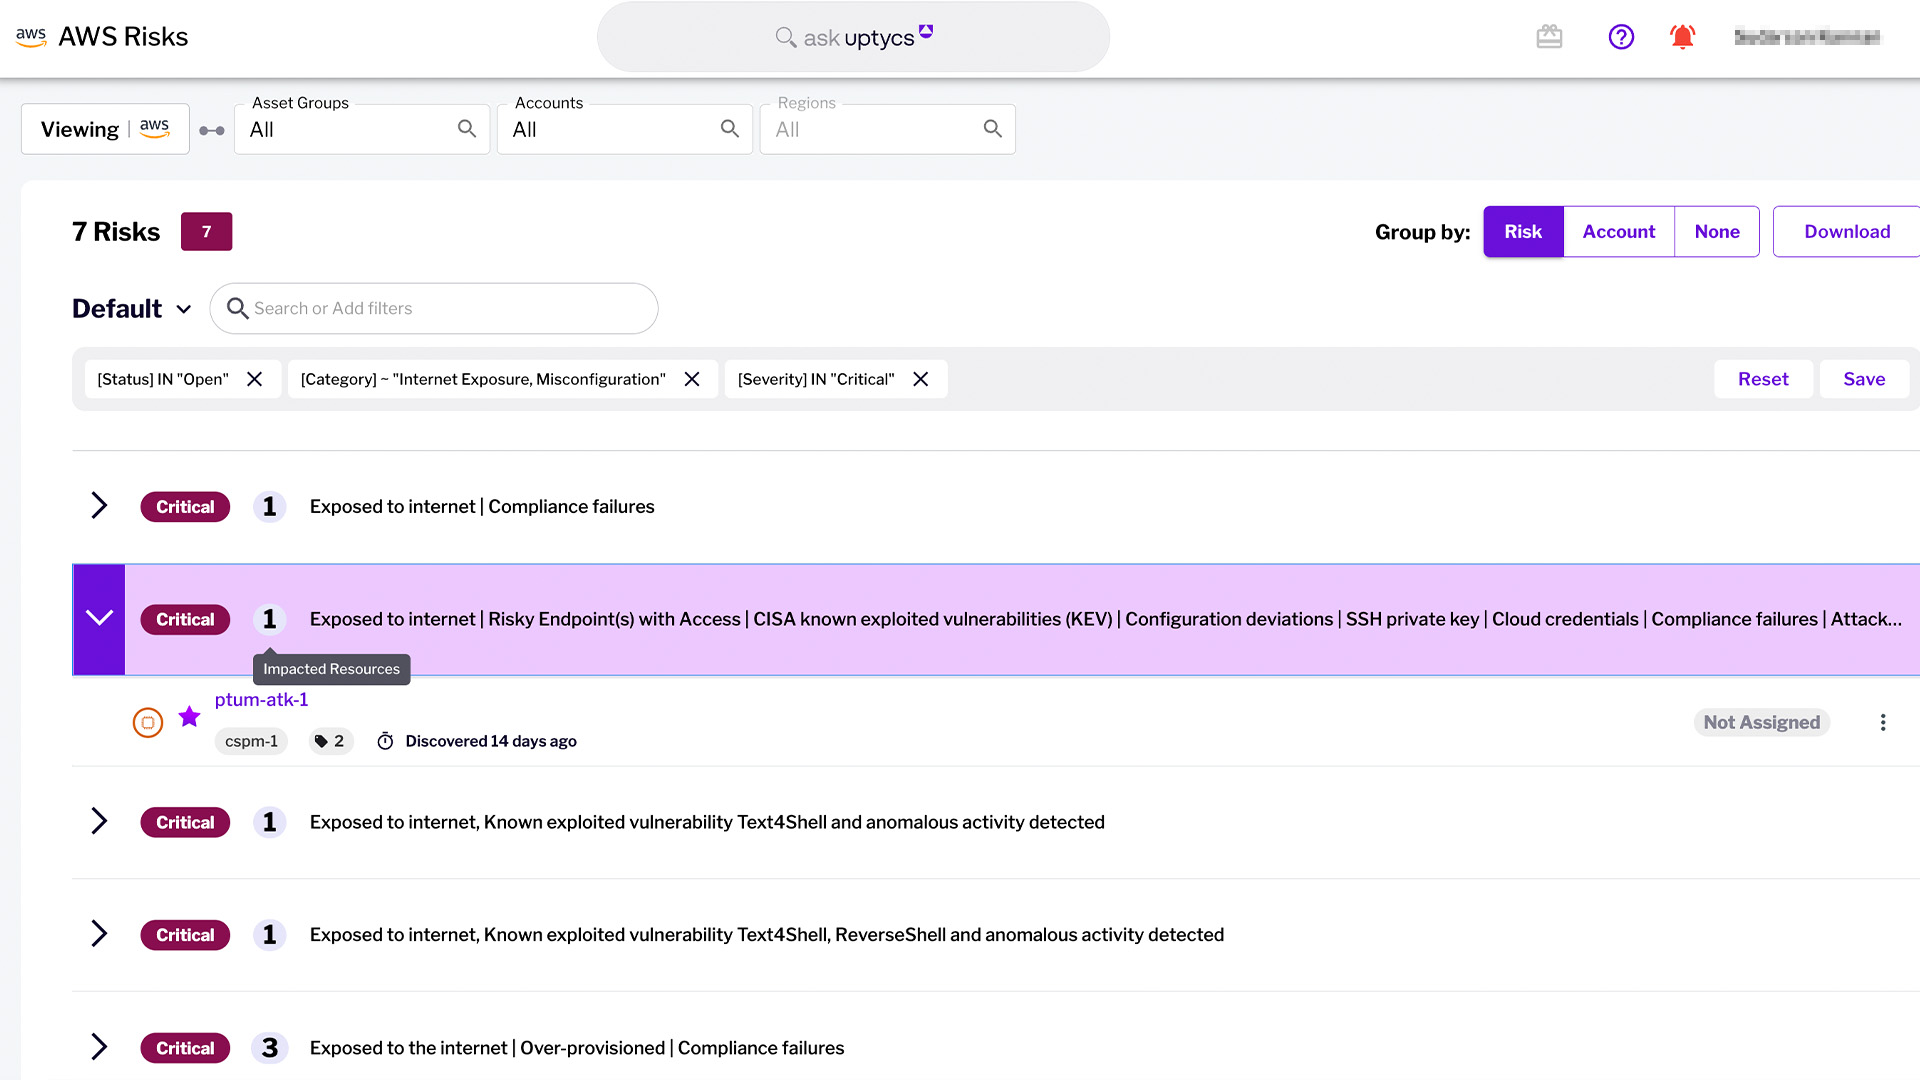Expand the Text4Shell anomalous activity risk
1920x1080 pixels.
[x=99, y=822]
